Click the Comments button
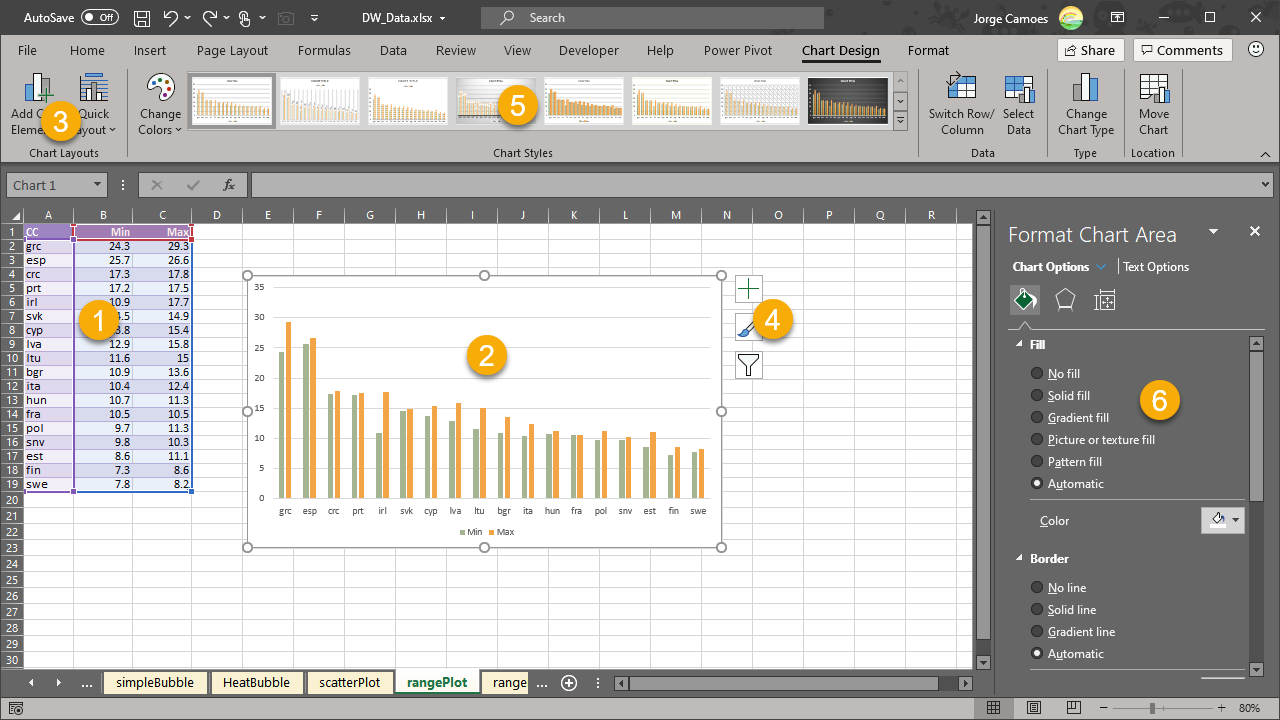 pyautogui.click(x=1181, y=50)
